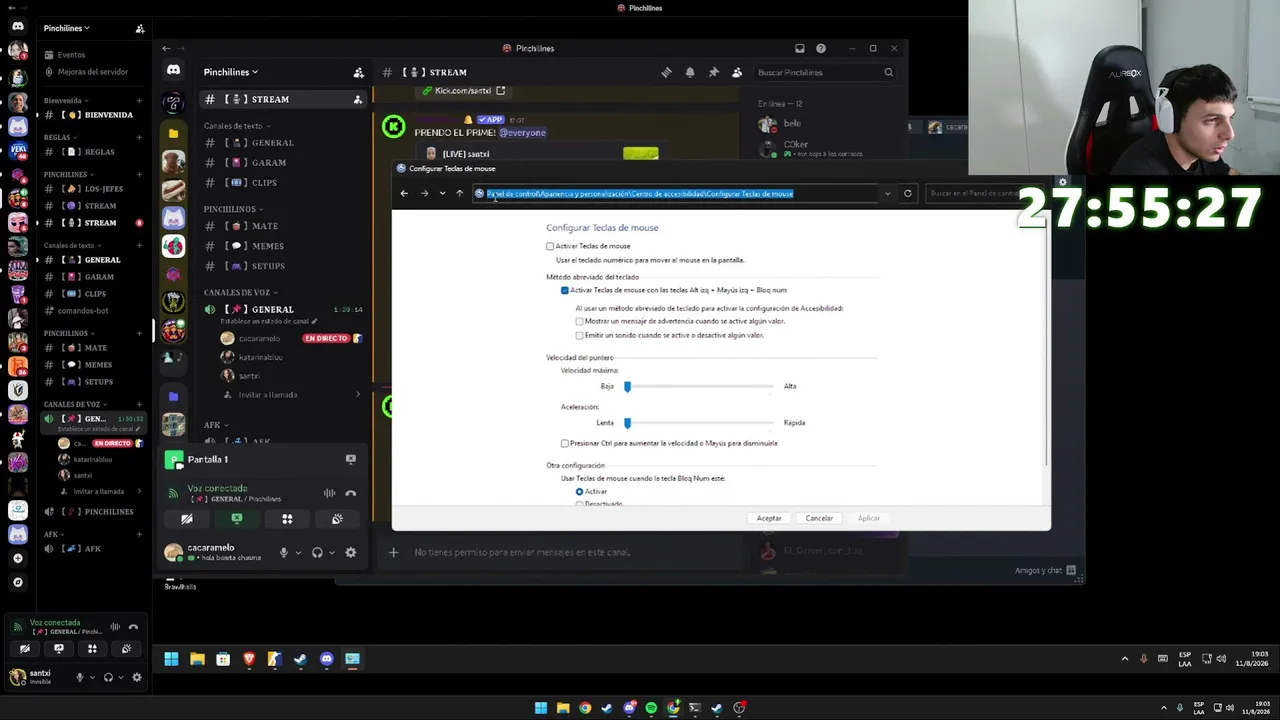Enable the 'Activar Teclas de mouse' checkbox

[x=550, y=246]
